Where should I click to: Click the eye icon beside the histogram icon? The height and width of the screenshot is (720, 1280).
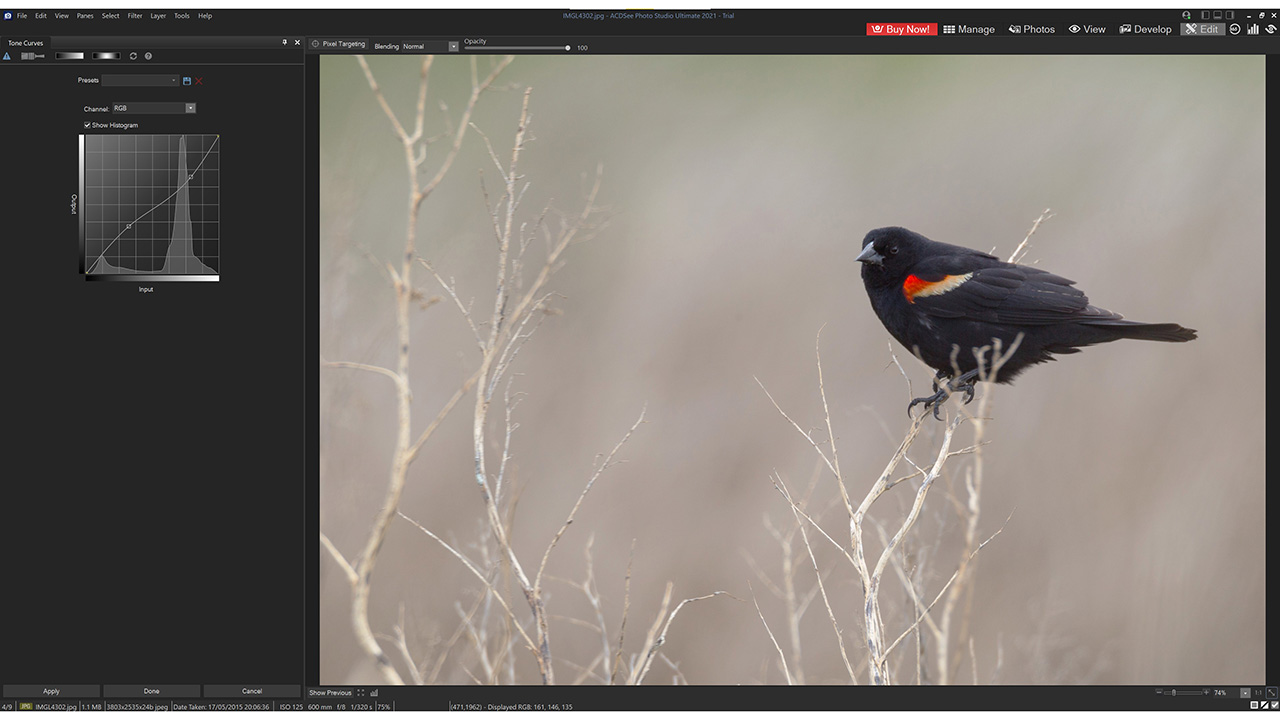click(1271, 29)
